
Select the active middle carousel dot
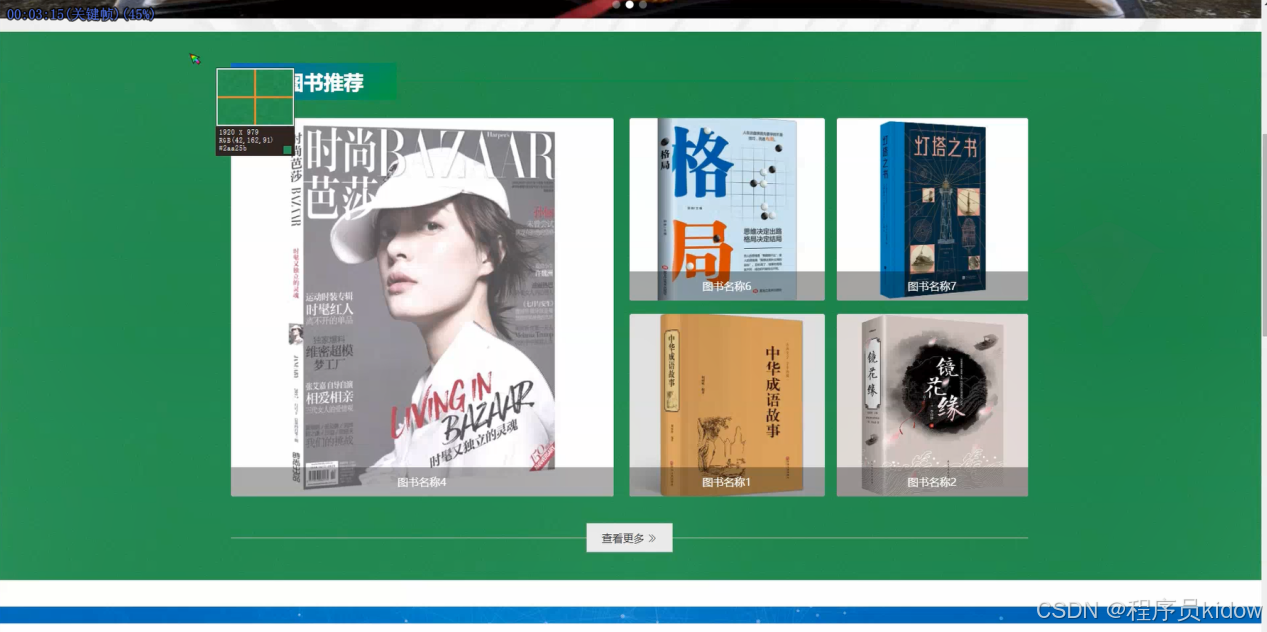(629, 5)
